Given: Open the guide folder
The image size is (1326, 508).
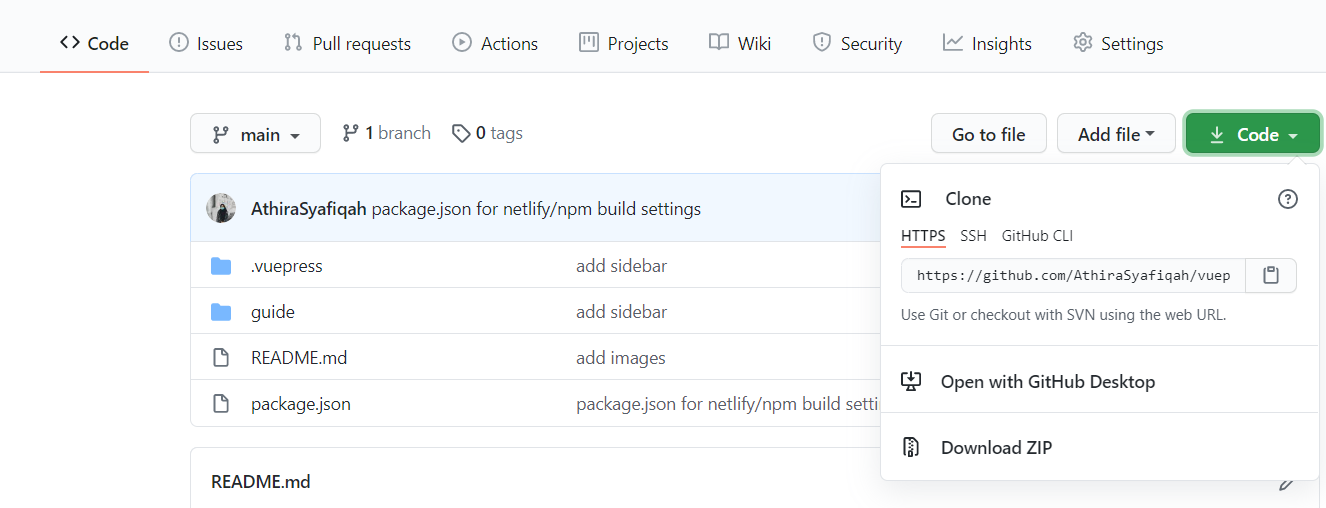Looking at the screenshot, I should click(272, 312).
